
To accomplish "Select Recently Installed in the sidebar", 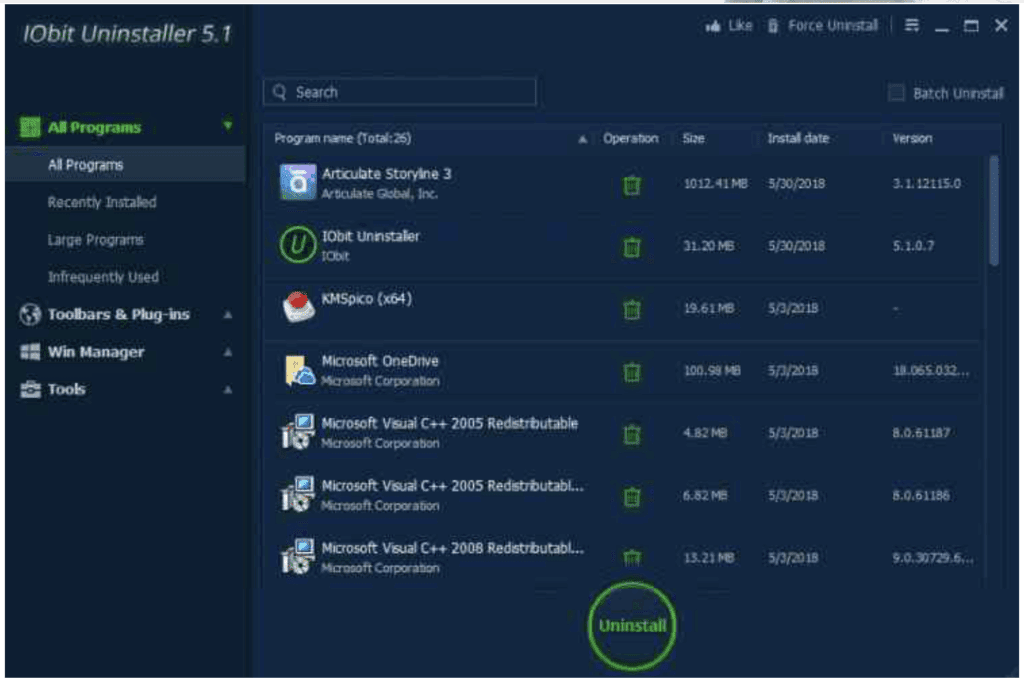I will click(x=102, y=202).
